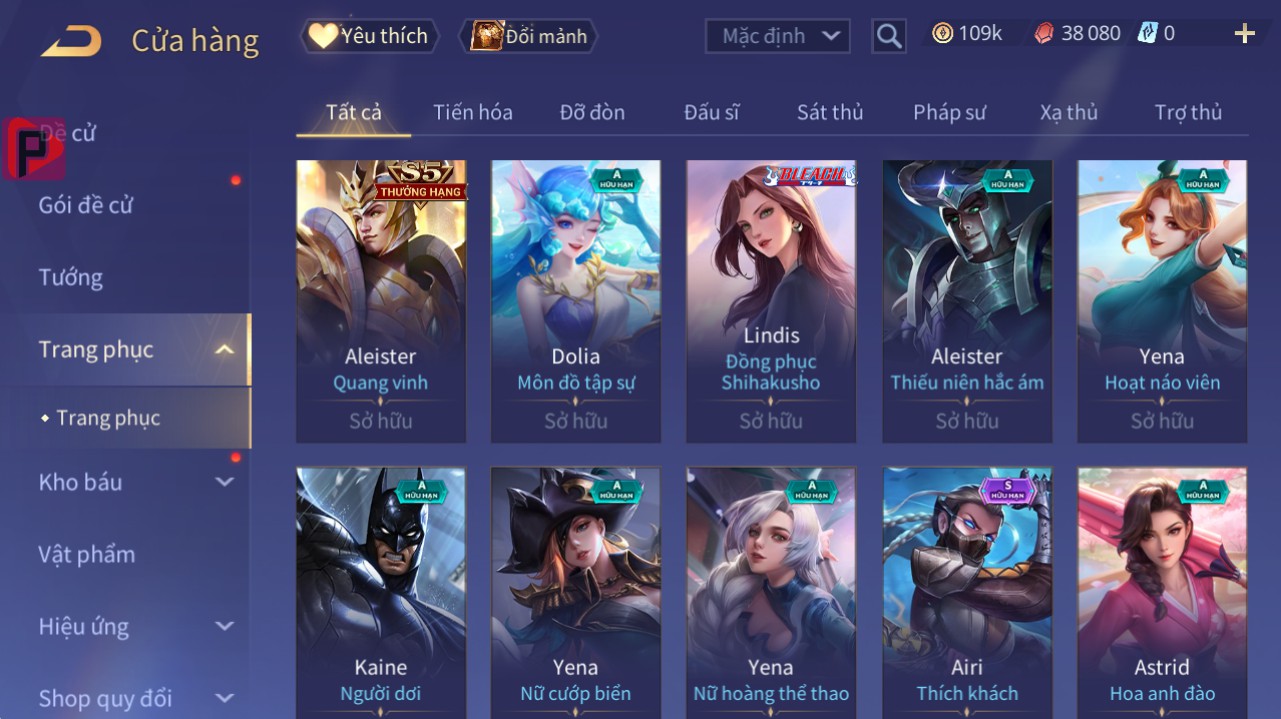
Task: Click the blue voucher currency icon
Action: 1147,34
